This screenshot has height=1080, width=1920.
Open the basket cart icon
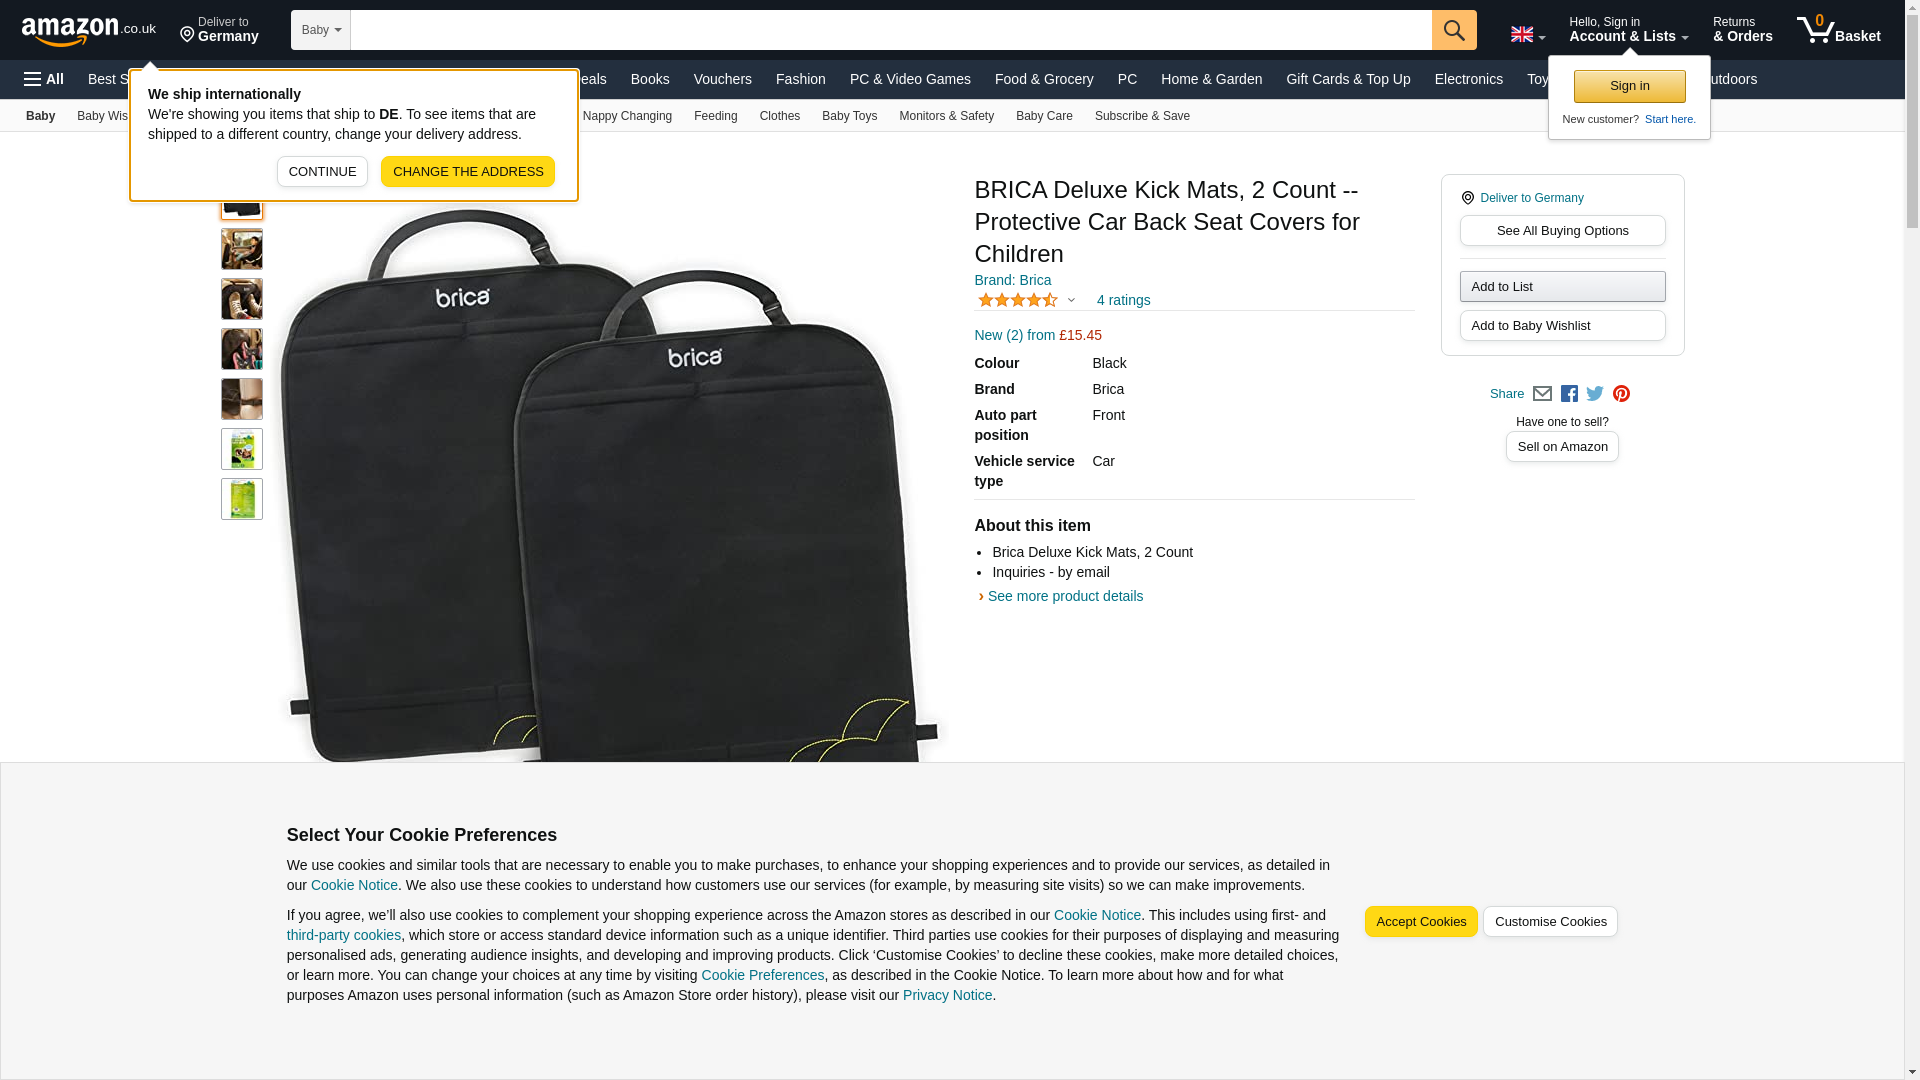(1838, 30)
